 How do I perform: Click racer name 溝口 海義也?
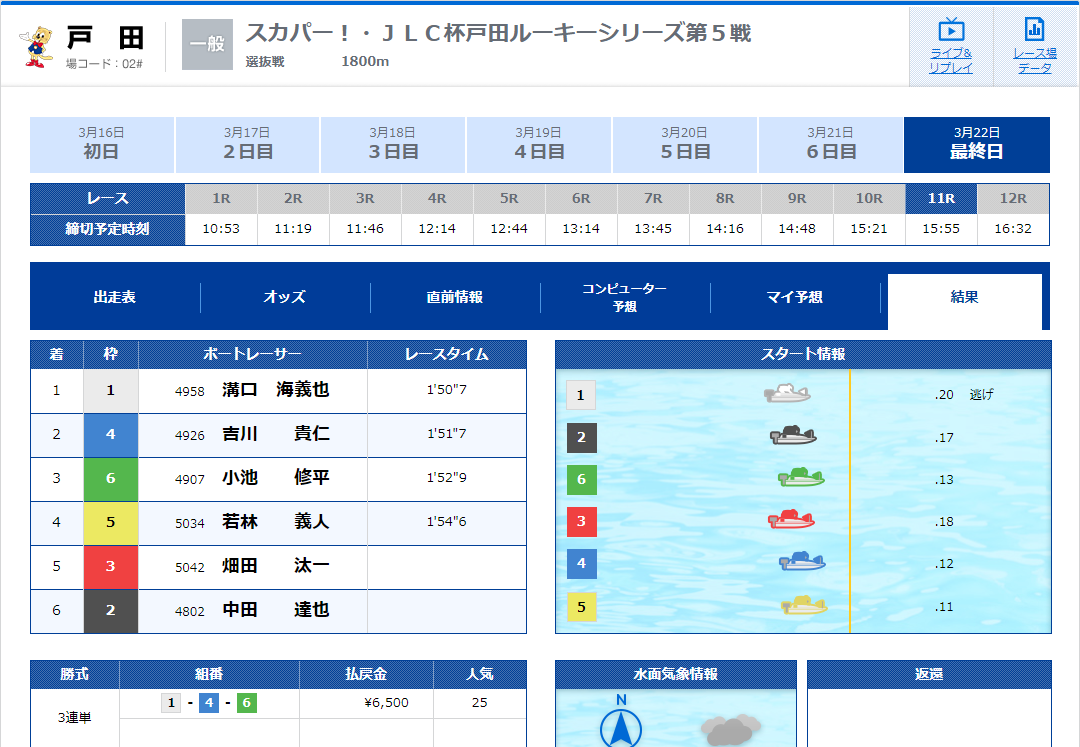pyautogui.click(x=275, y=391)
